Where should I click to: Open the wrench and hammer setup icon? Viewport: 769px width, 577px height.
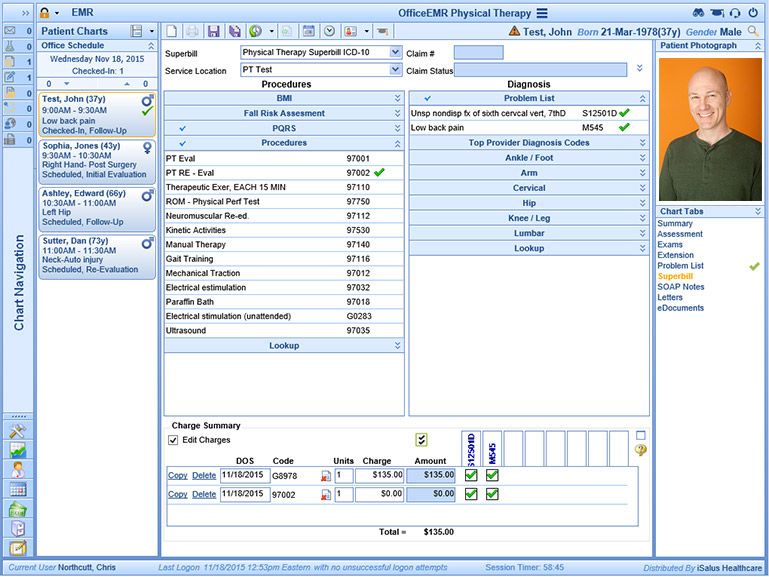pyautogui.click(x=18, y=431)
